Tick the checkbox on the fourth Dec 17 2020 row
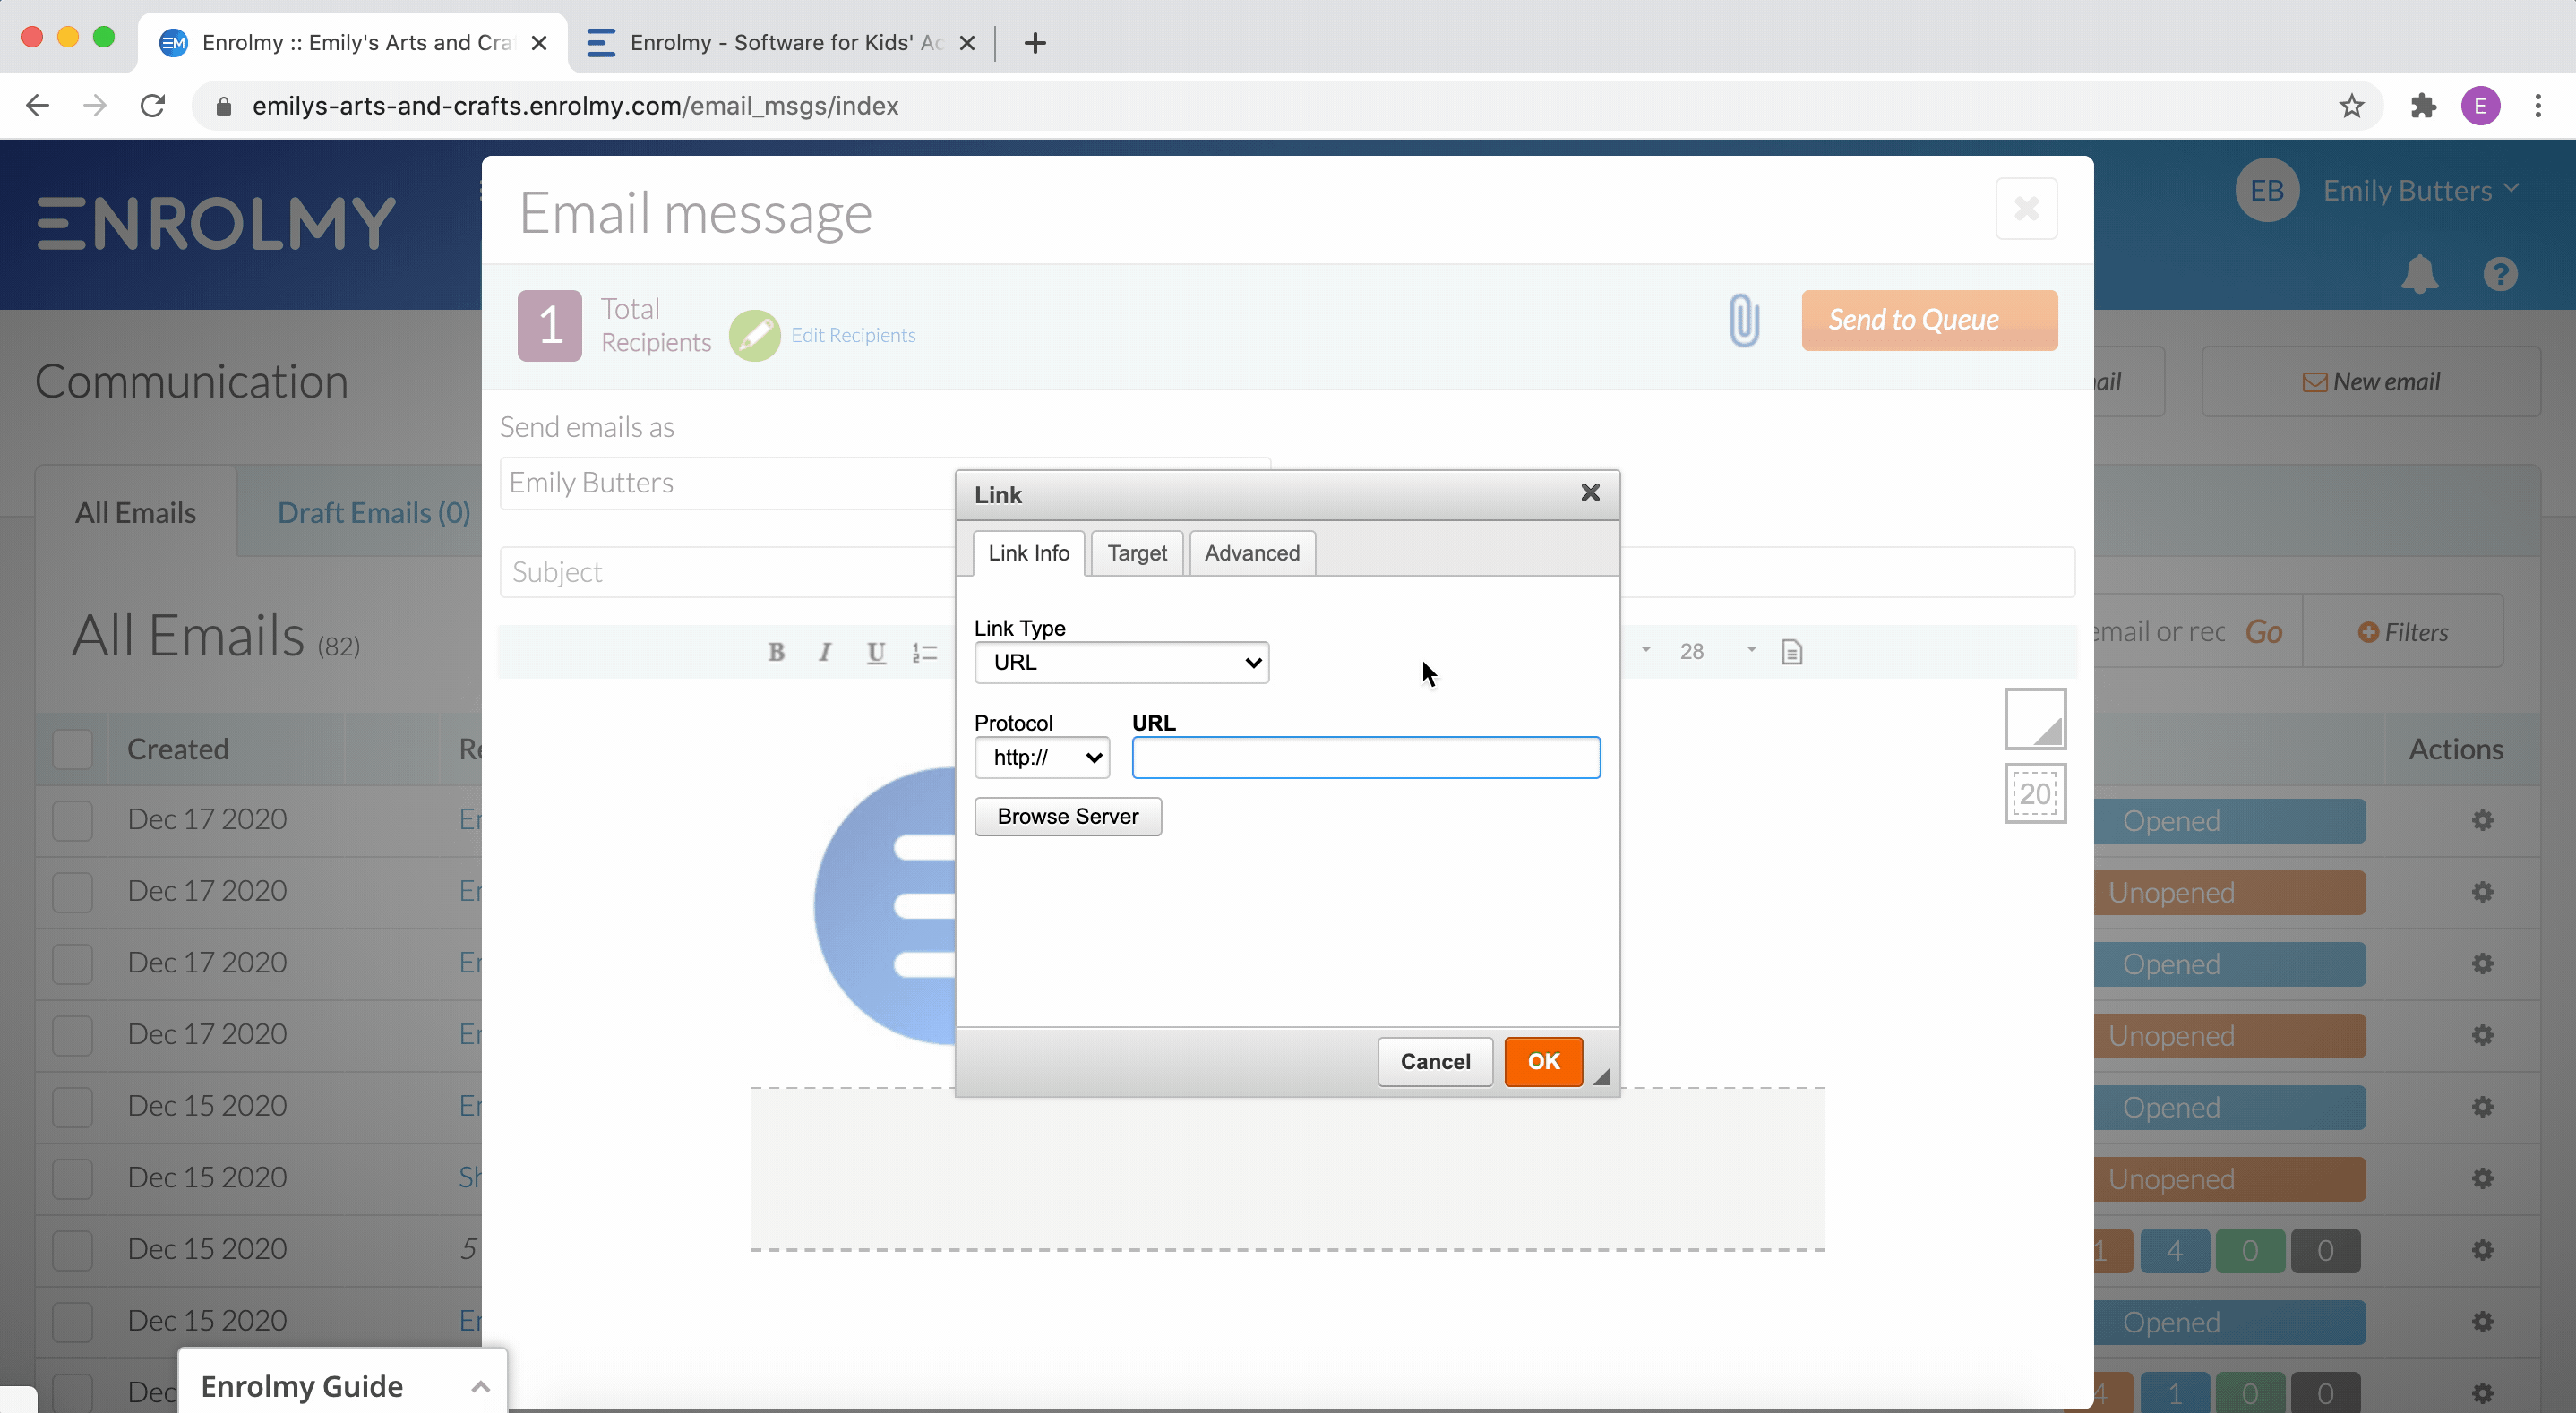Viewport: 2576px width, 1413px height. click(x=72, y=1035)
